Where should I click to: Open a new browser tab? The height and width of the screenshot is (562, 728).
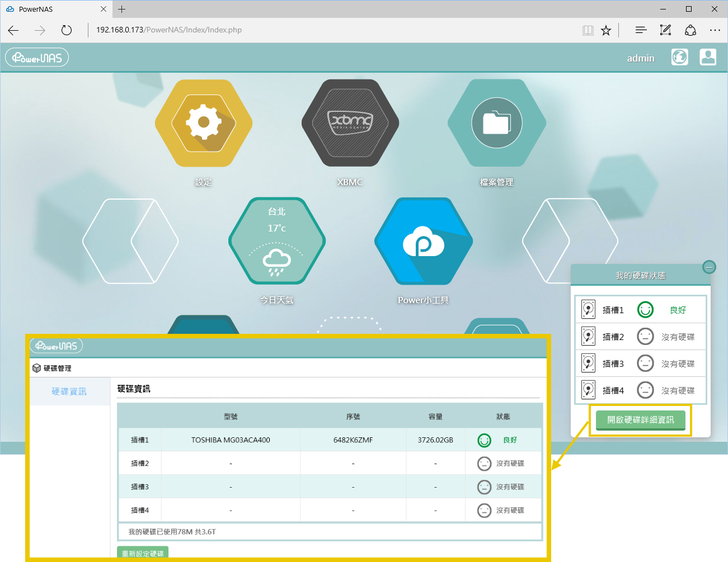[x=122, y=9]
